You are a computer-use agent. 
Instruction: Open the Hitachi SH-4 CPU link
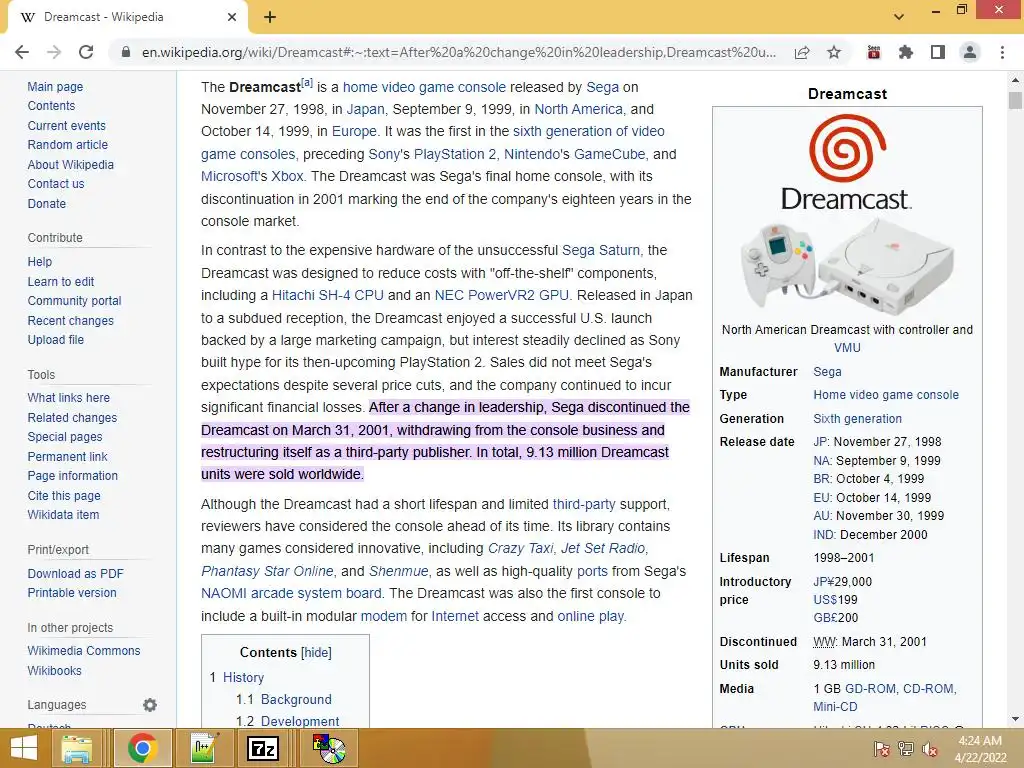(327, 295)
